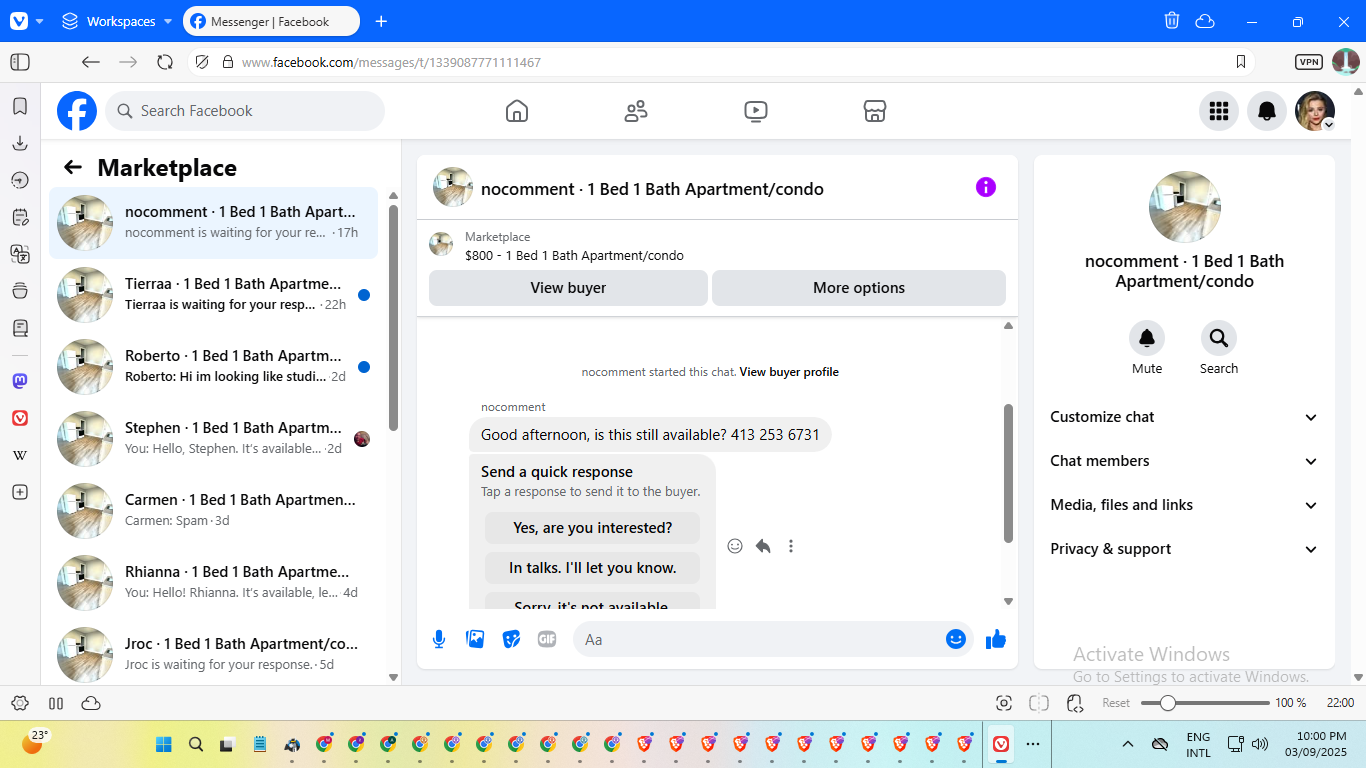The height and width of the screenshot is (768, 1366).
Task: Open the Mastodon web panel
Action: click(20, 381)
